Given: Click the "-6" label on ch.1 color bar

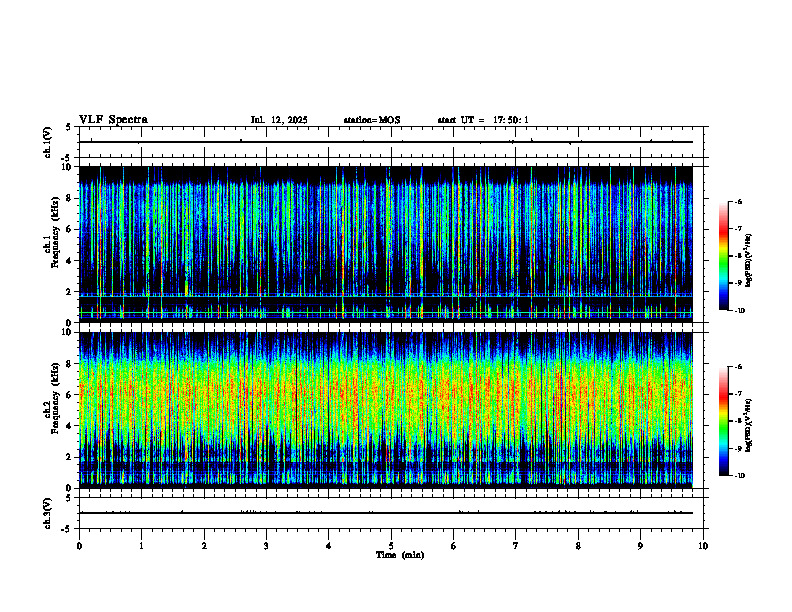Looking at the screenshot, I should (738, 202).
